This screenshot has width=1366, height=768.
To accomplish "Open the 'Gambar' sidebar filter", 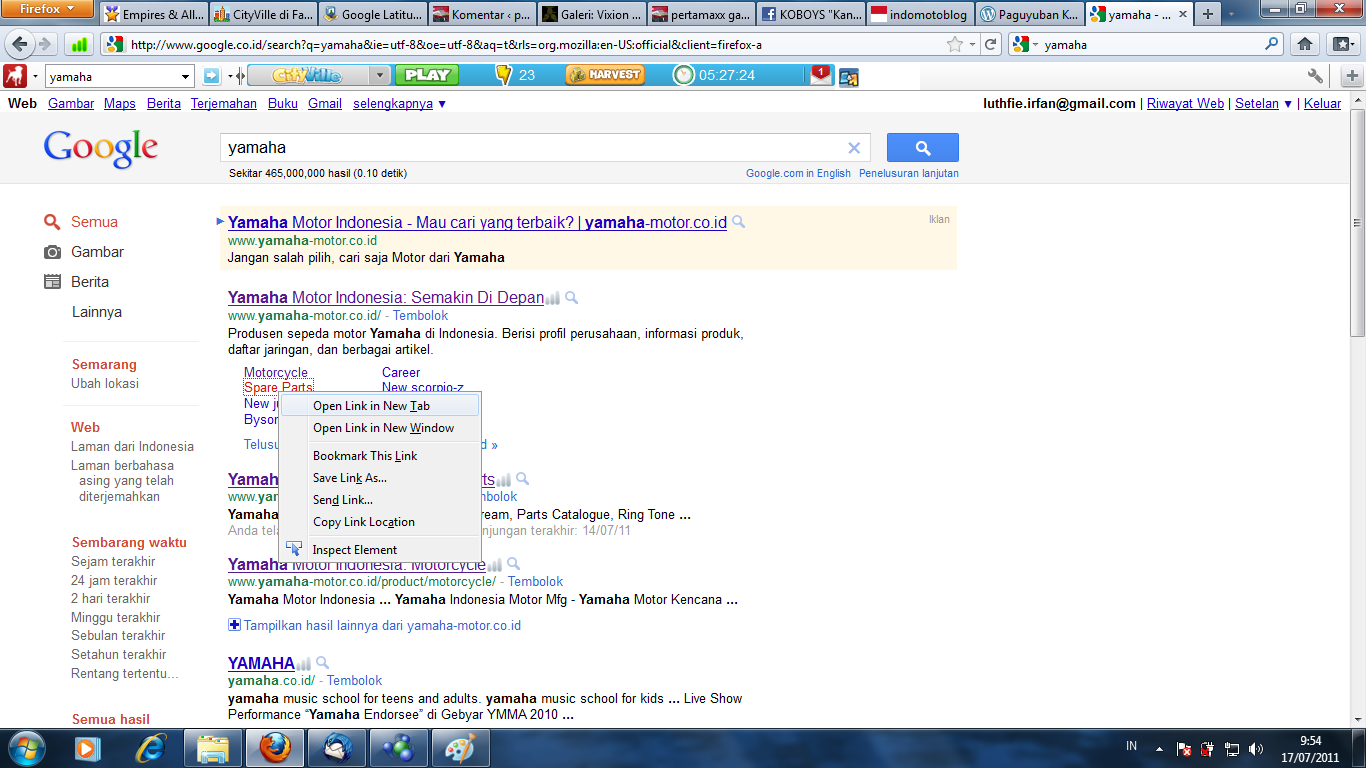I will tap(97, 252).
